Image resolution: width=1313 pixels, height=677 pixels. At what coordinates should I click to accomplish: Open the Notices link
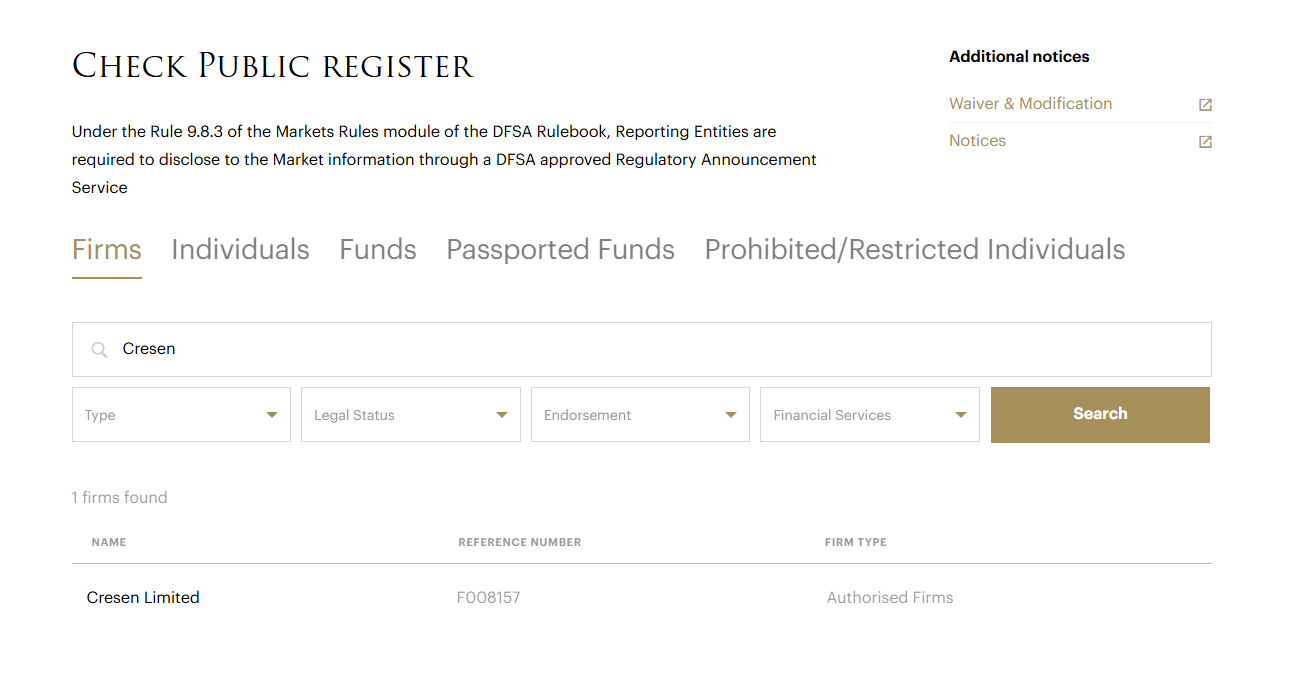pyautogui.click(x=977, y=141)
